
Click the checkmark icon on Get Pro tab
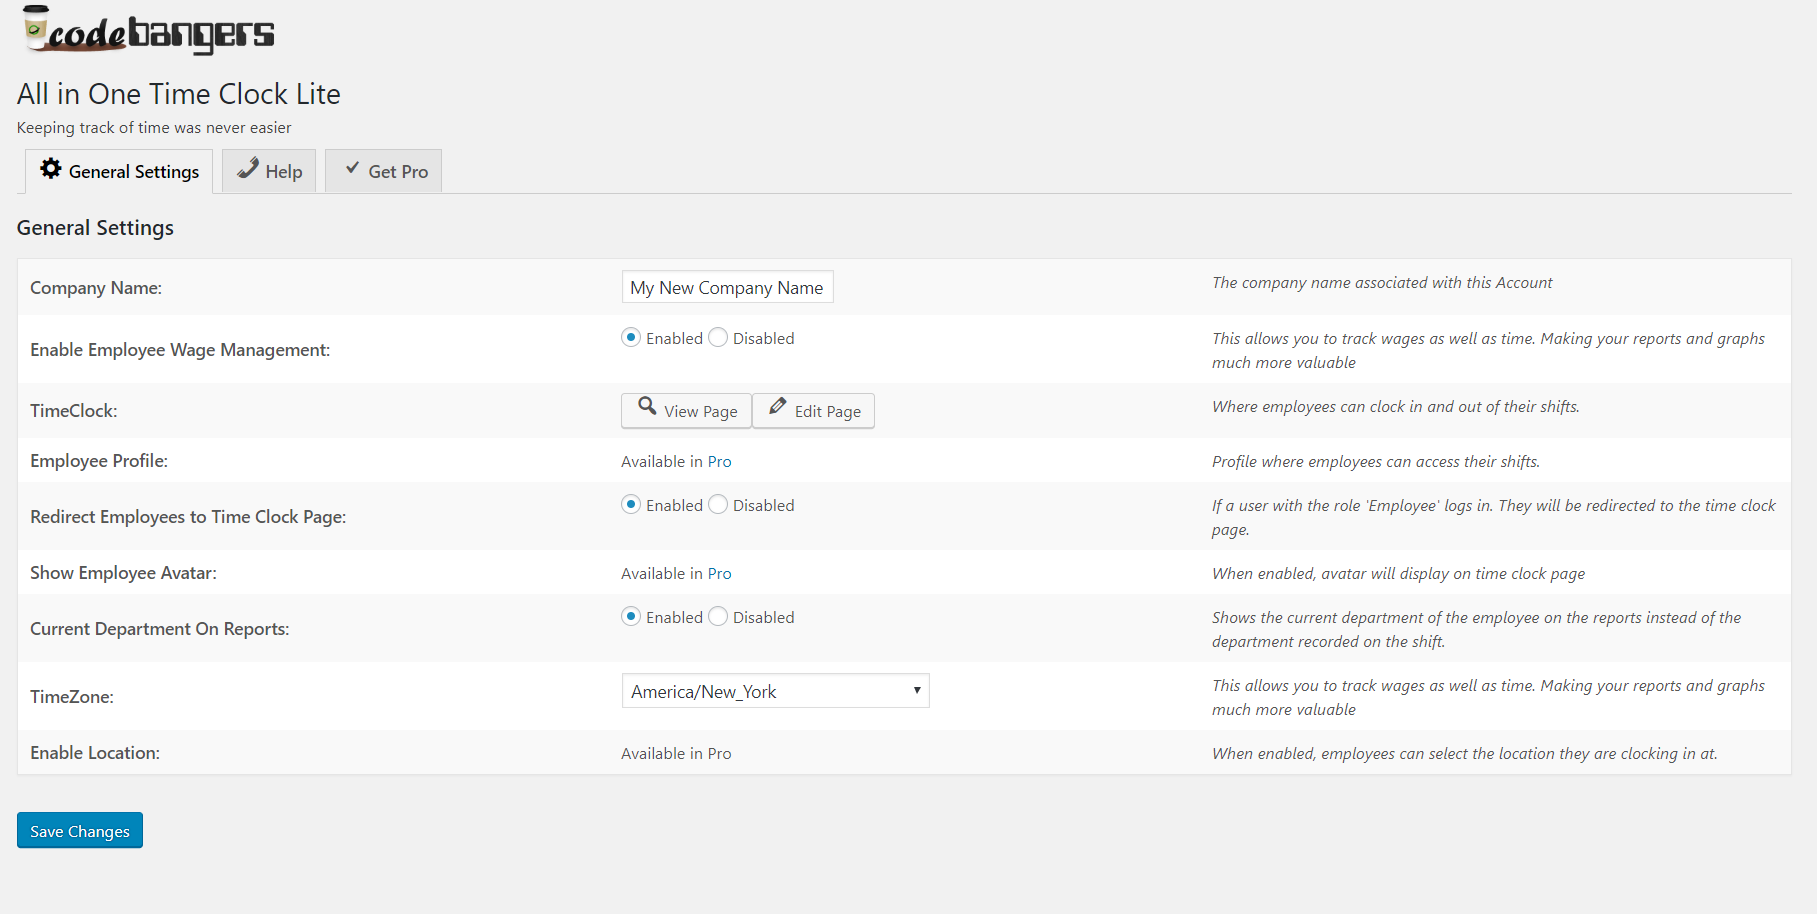351,169
